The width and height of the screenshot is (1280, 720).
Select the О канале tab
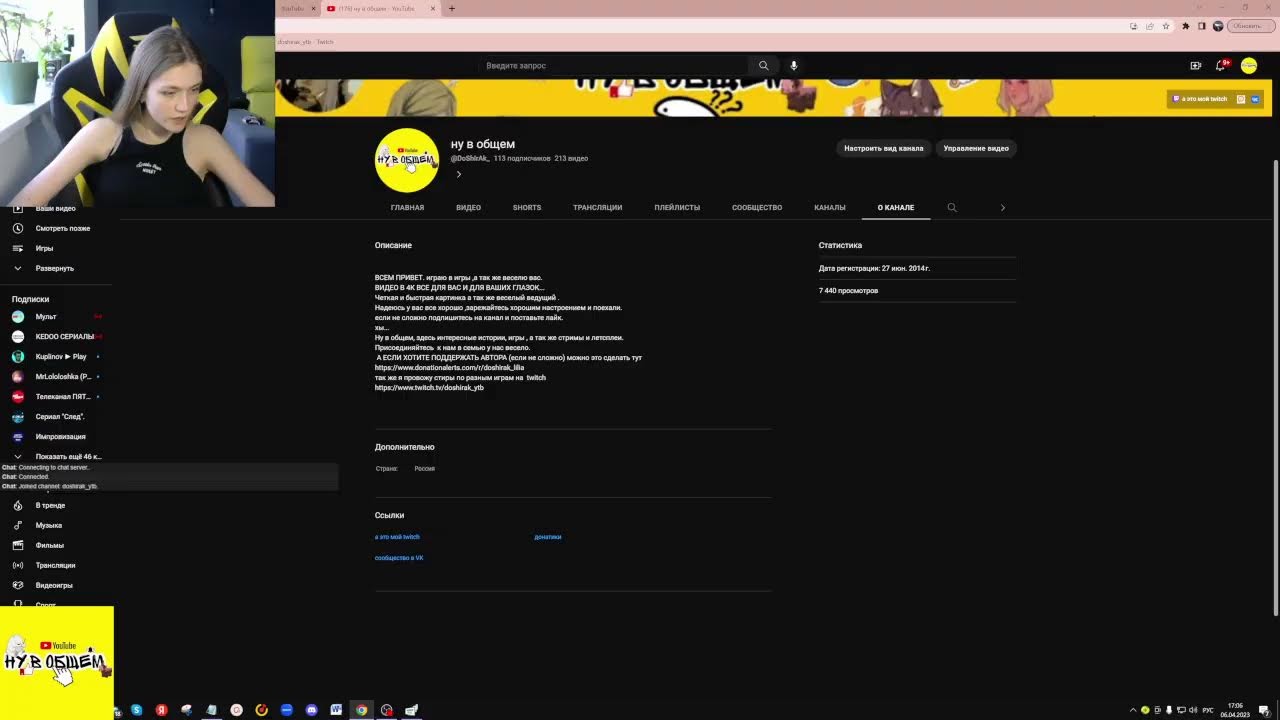[x=896, y=207]
